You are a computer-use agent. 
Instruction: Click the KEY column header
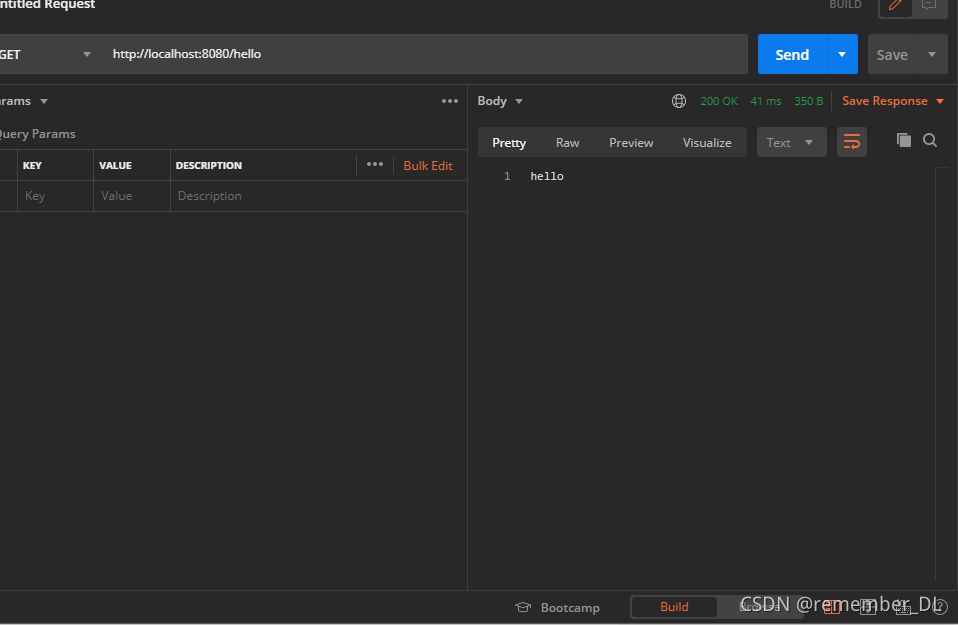point(32,166)
